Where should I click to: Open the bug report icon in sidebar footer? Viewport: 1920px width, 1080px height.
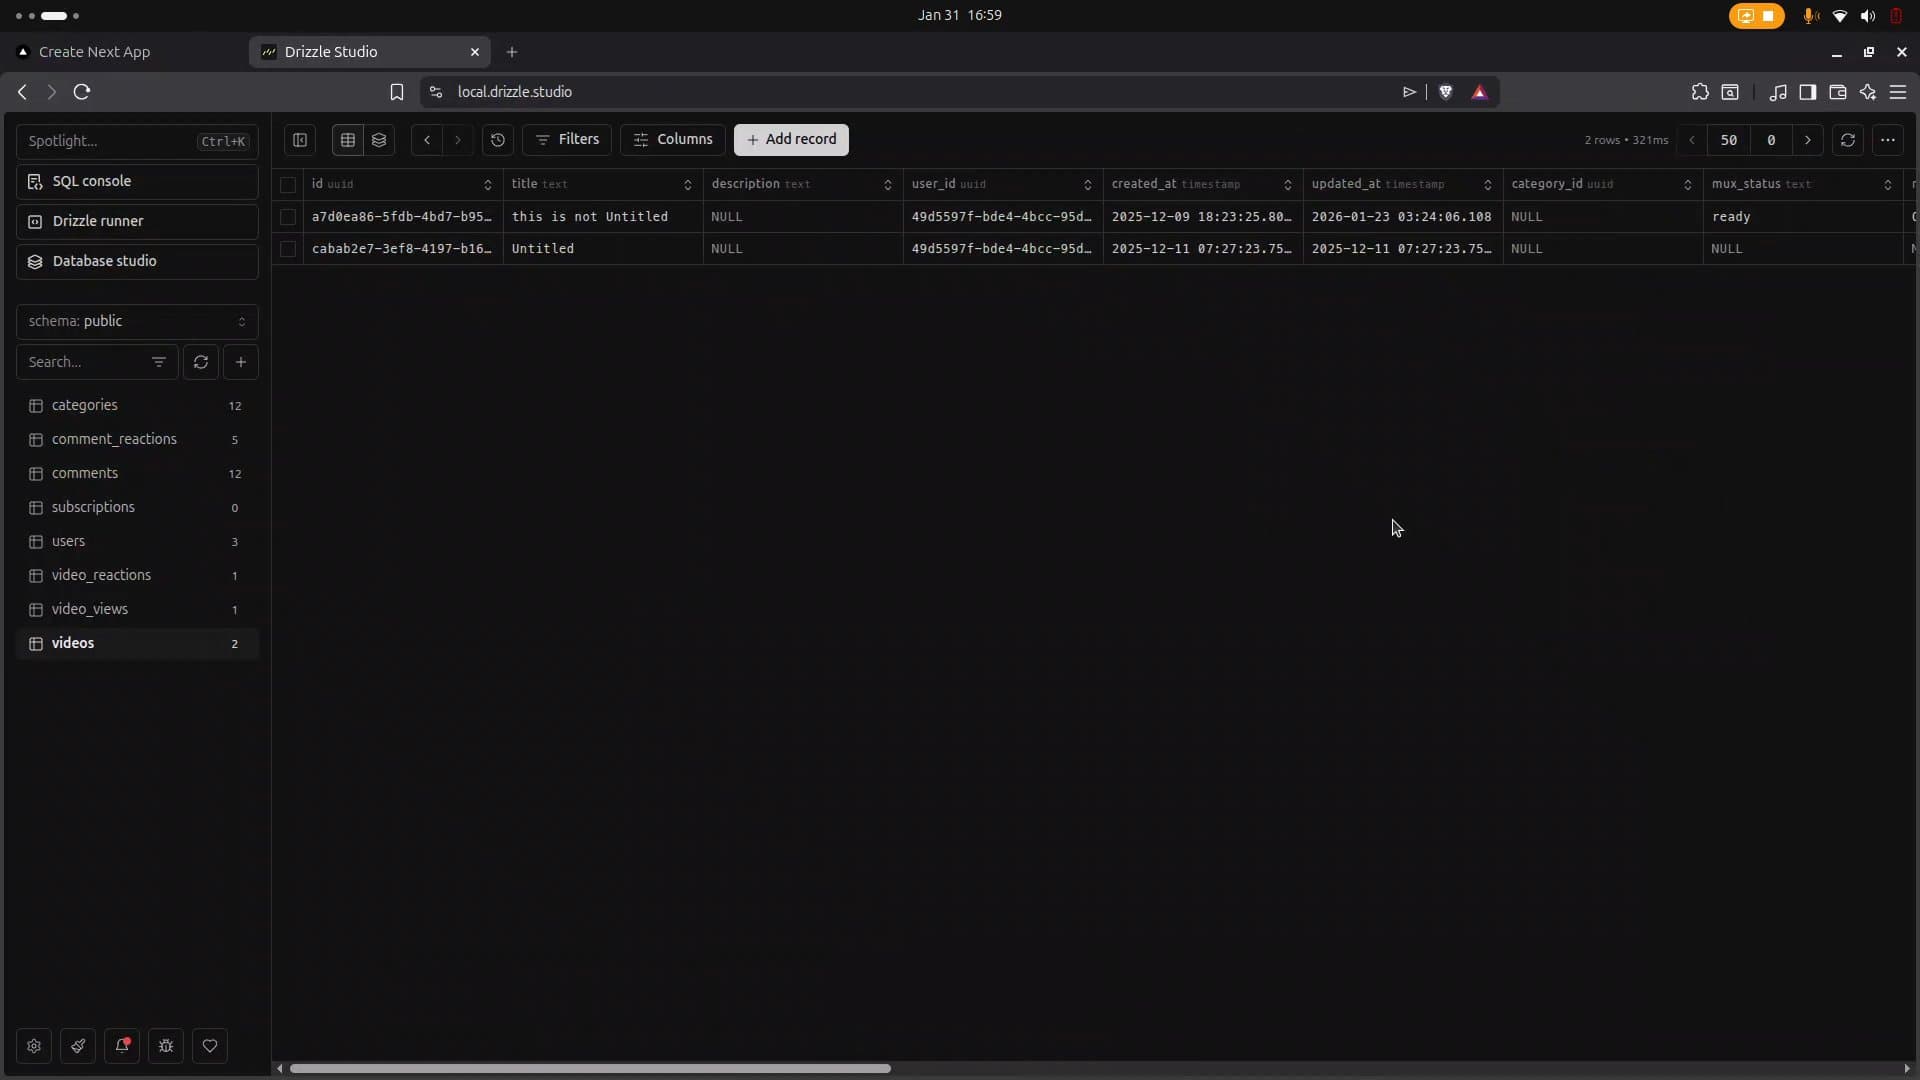pyautogui.click(x=166, y=1046)
